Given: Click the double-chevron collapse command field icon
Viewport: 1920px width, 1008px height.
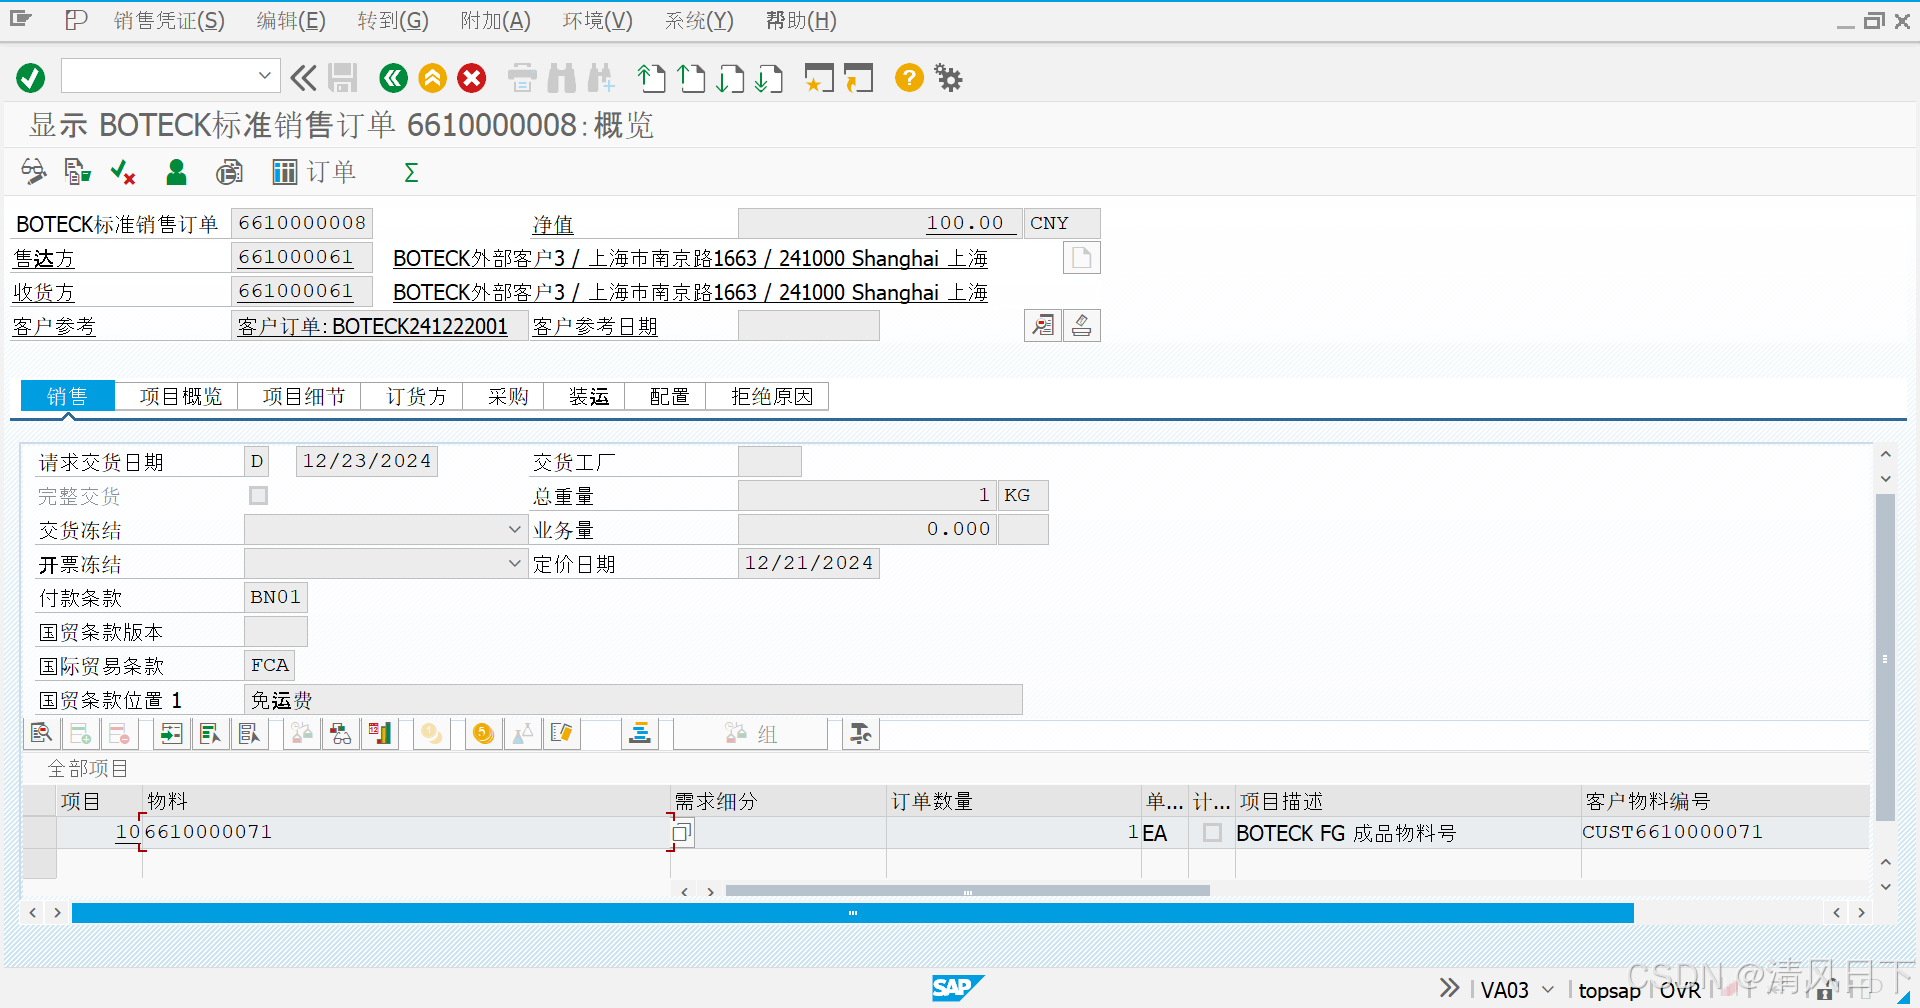Looking at the screenshot, I should tap(303, 78).
